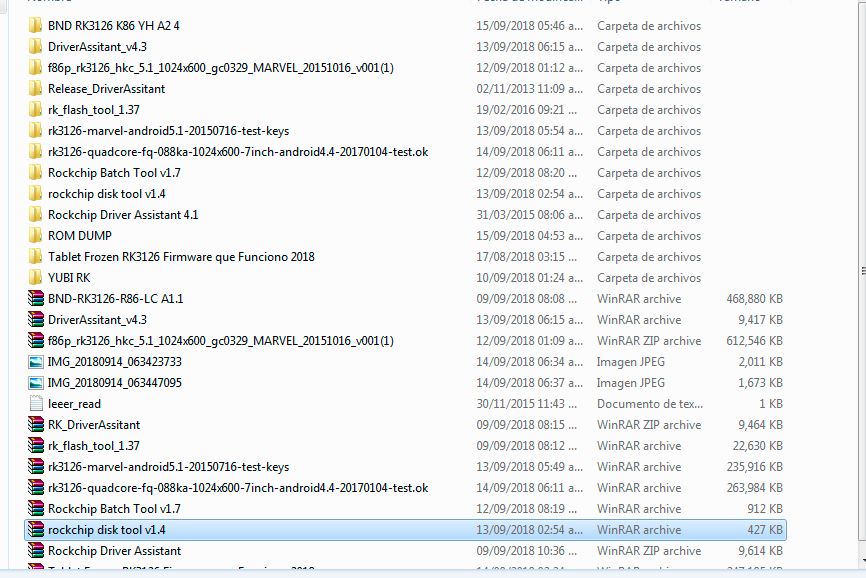Select the f86p_rk3126_hkc_5.1 folder name

pos(221,68)
